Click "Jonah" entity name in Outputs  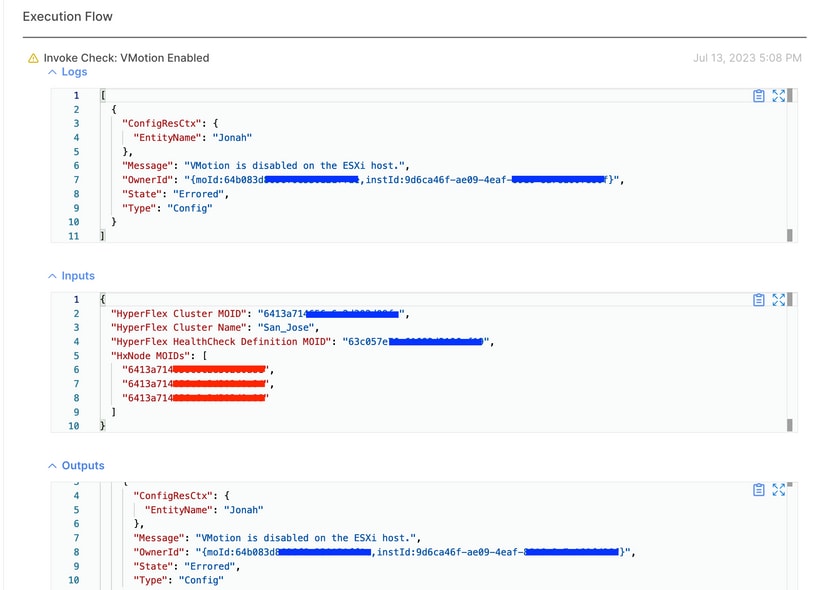tap(244, 510)
